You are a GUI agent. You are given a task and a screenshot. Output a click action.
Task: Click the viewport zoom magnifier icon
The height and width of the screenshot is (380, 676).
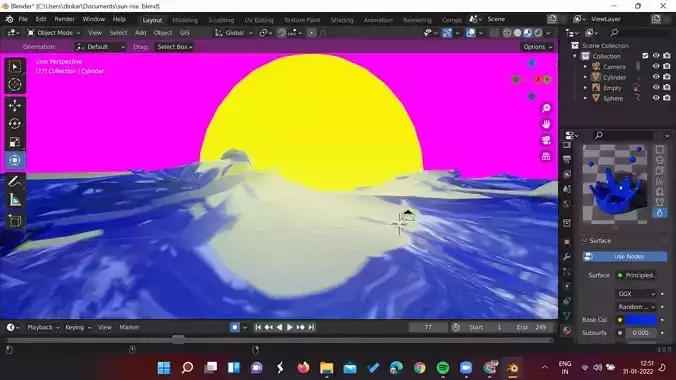(546, 108)
